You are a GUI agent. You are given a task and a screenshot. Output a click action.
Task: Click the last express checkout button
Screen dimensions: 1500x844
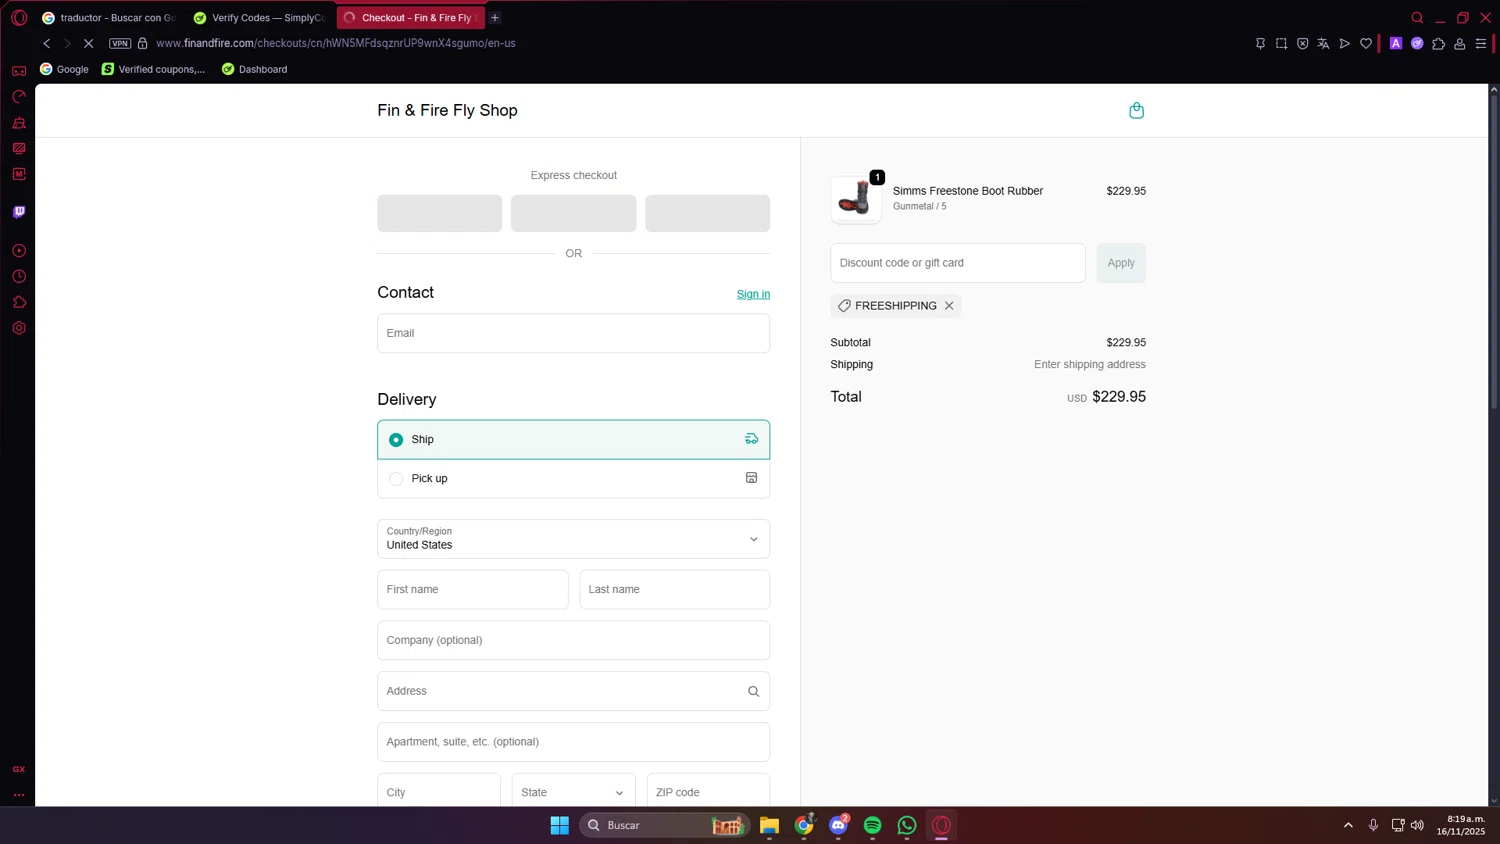pos(707,213)
